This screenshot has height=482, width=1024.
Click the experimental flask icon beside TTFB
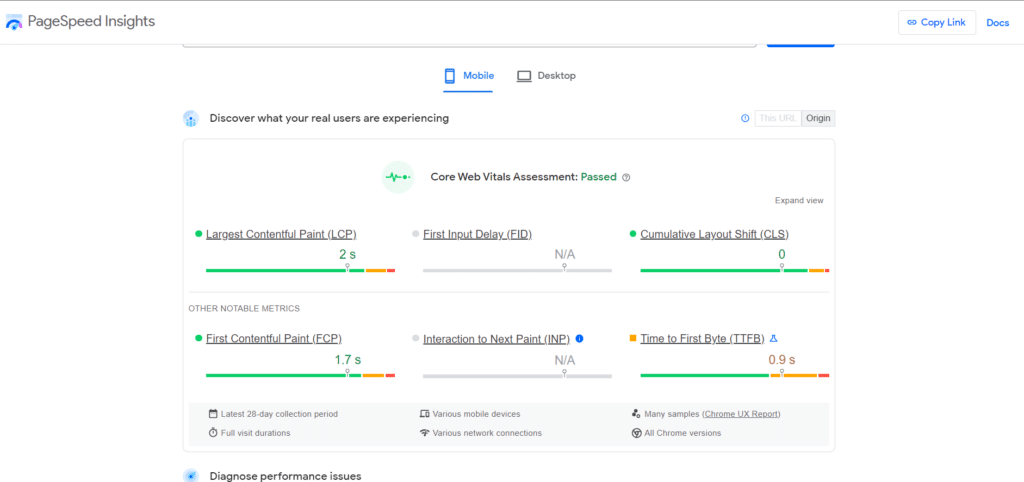[774, 338]
